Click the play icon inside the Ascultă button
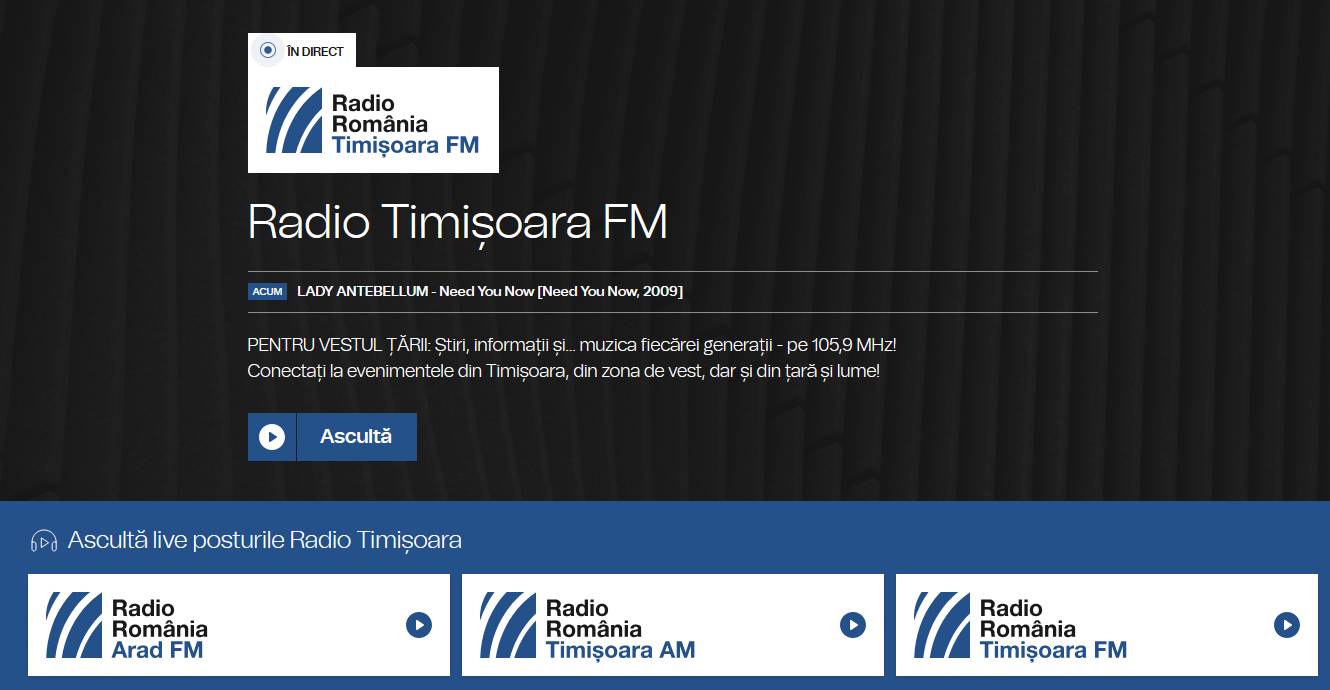The image size is (1330, 690). tap(272, 437)
